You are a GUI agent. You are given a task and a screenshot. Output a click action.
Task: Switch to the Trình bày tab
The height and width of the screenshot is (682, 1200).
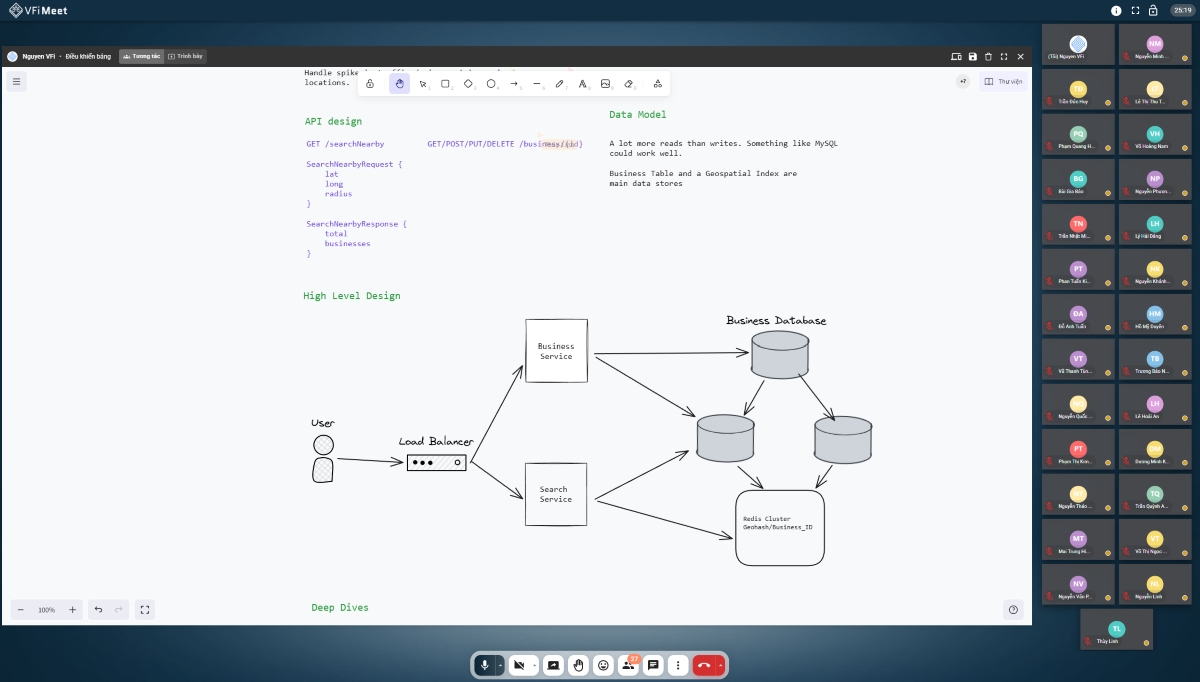pyautogui.click(x=186, y=56)
